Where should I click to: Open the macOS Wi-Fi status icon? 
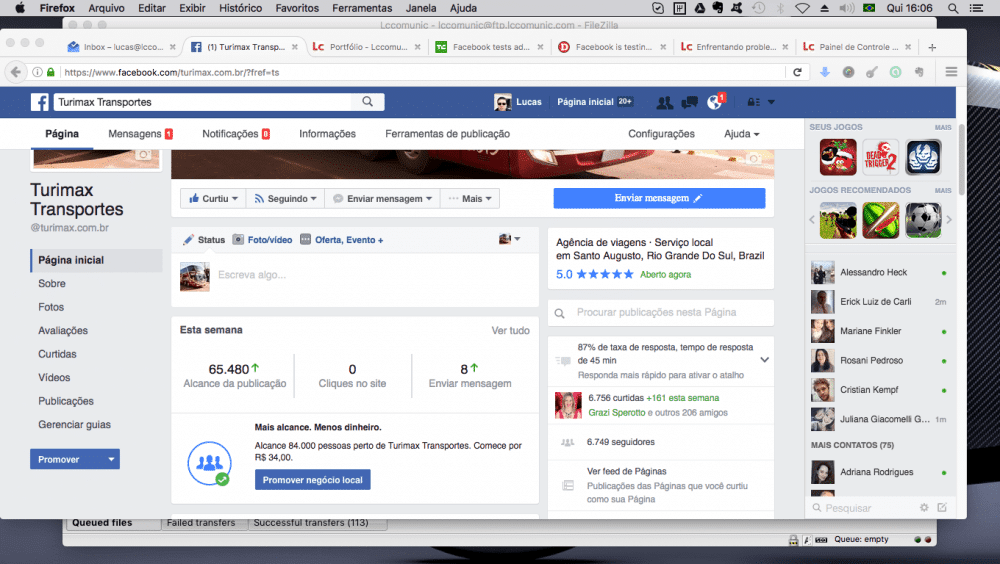pyautogui.click(x=802, y=8)
